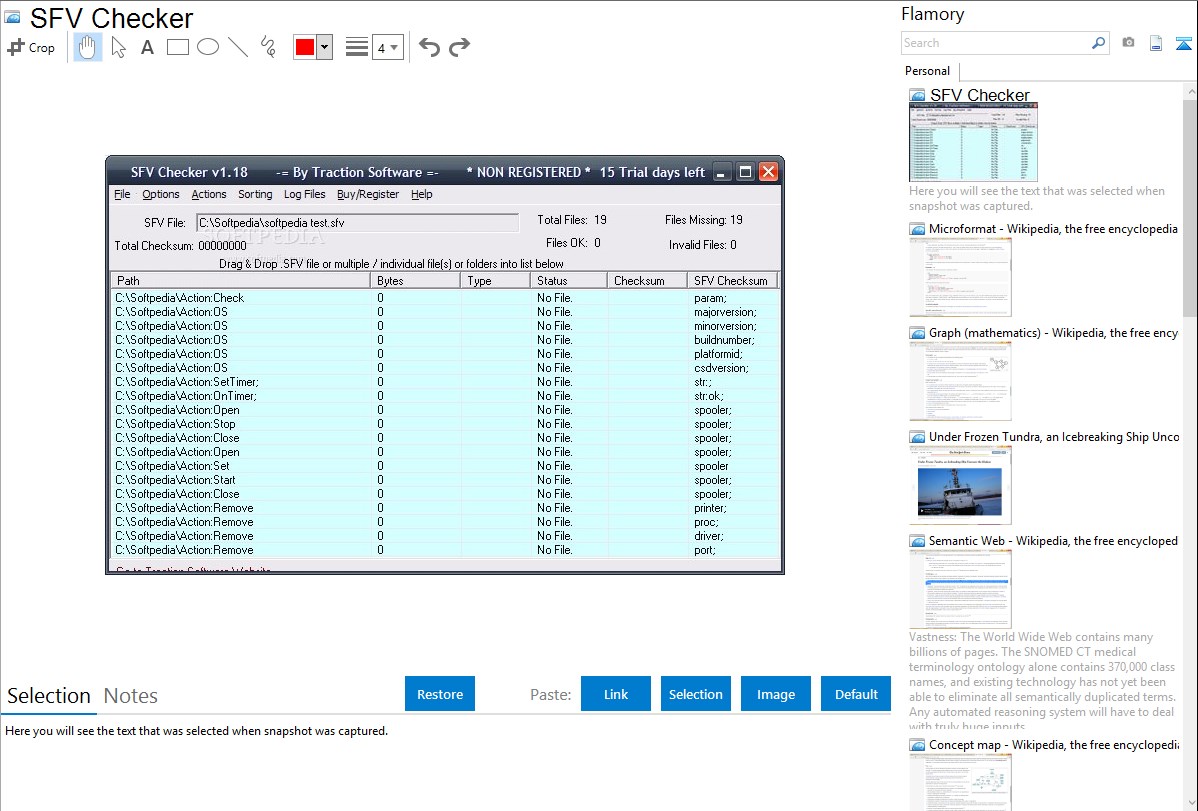Click the Default paste button

coord(856,693)
